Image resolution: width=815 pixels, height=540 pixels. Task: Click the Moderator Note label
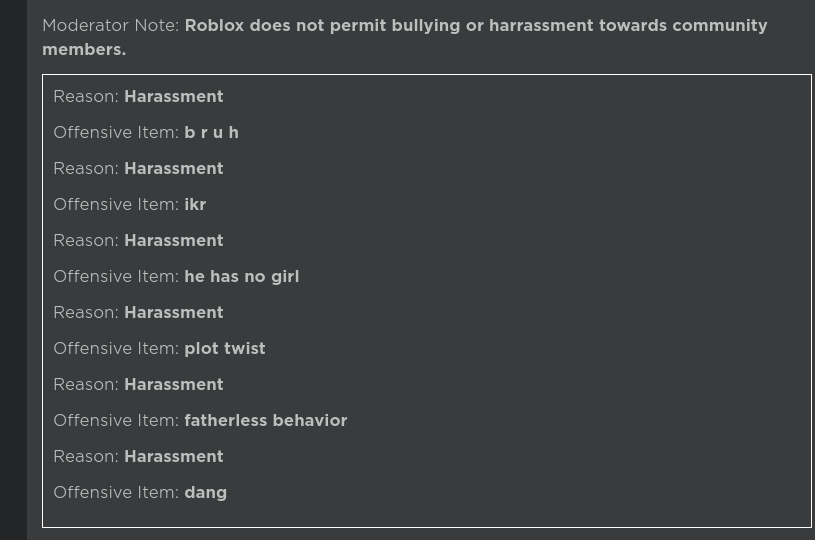(111, 25)
